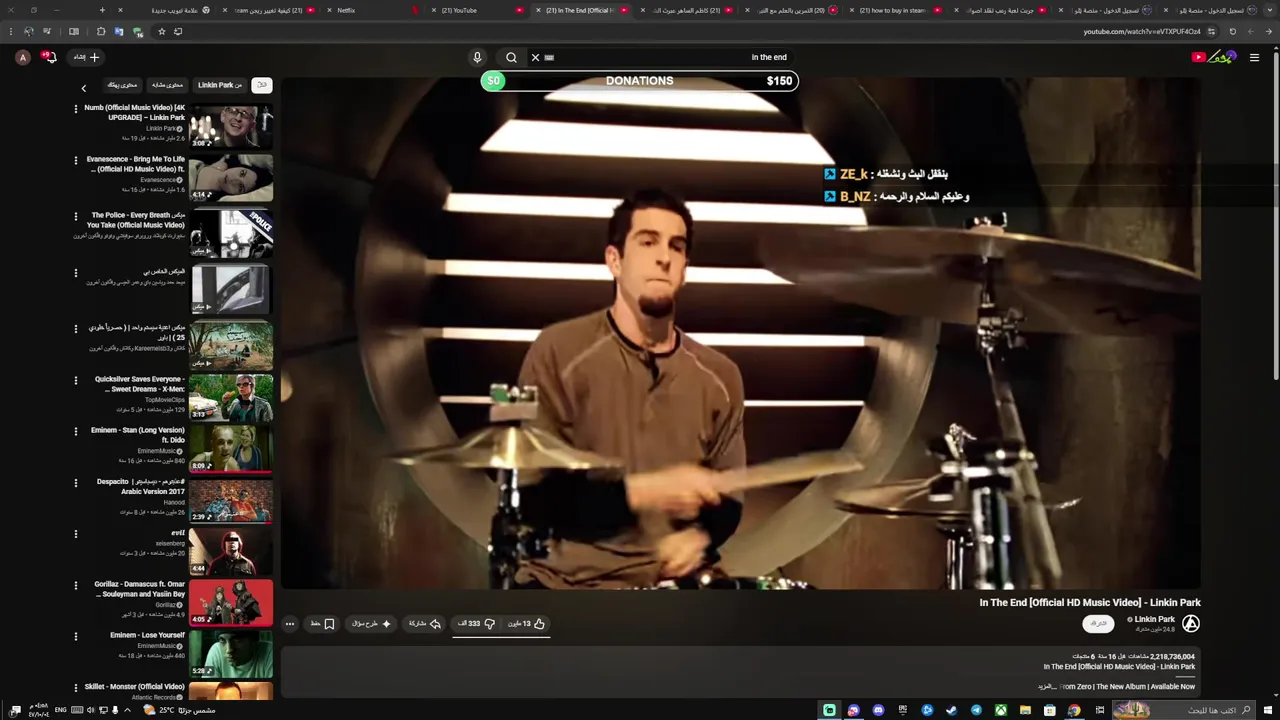
Task: Open options menu for the Numb video
Action: tap(76, 108)
